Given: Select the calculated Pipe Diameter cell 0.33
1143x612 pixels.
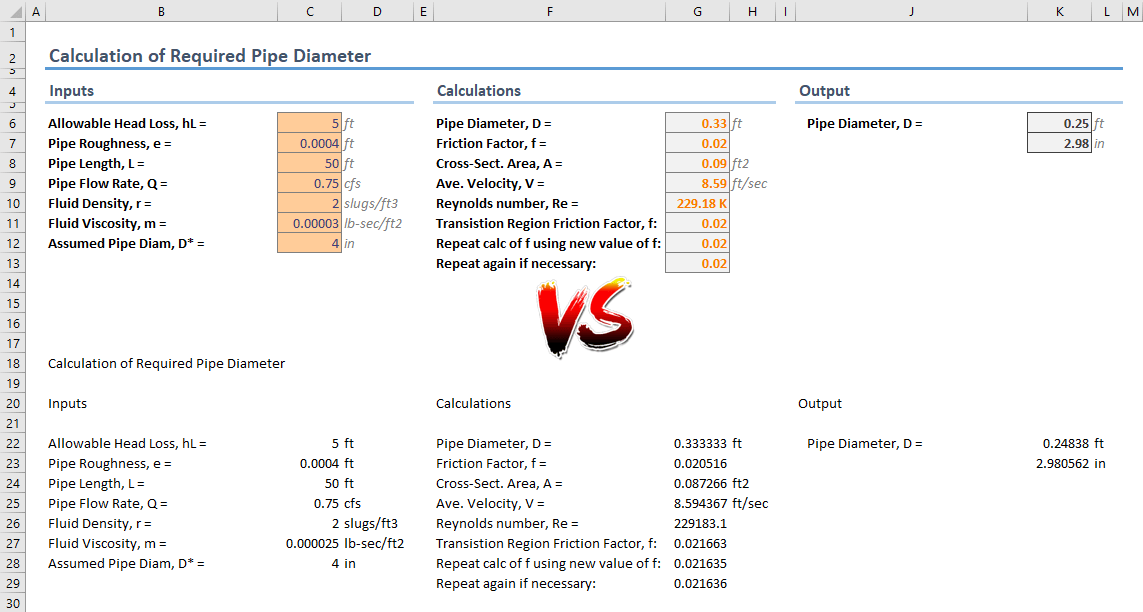Looking at the screenshot, I should coord(698,123).
